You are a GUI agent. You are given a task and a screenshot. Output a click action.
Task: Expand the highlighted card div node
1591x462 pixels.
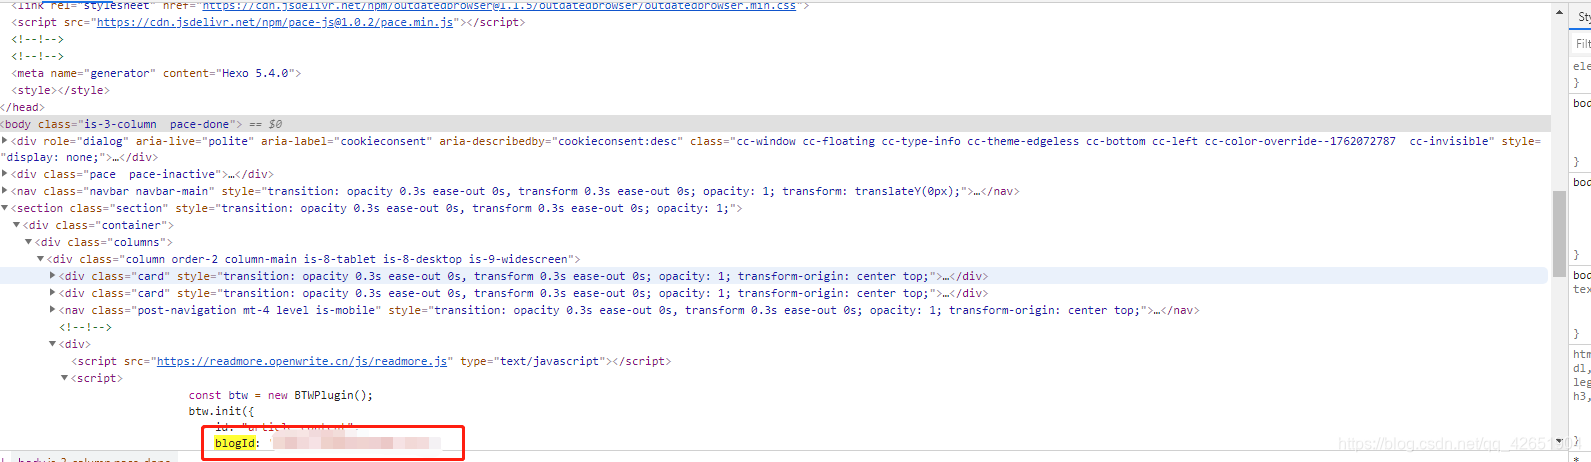(x=53, y=276)
